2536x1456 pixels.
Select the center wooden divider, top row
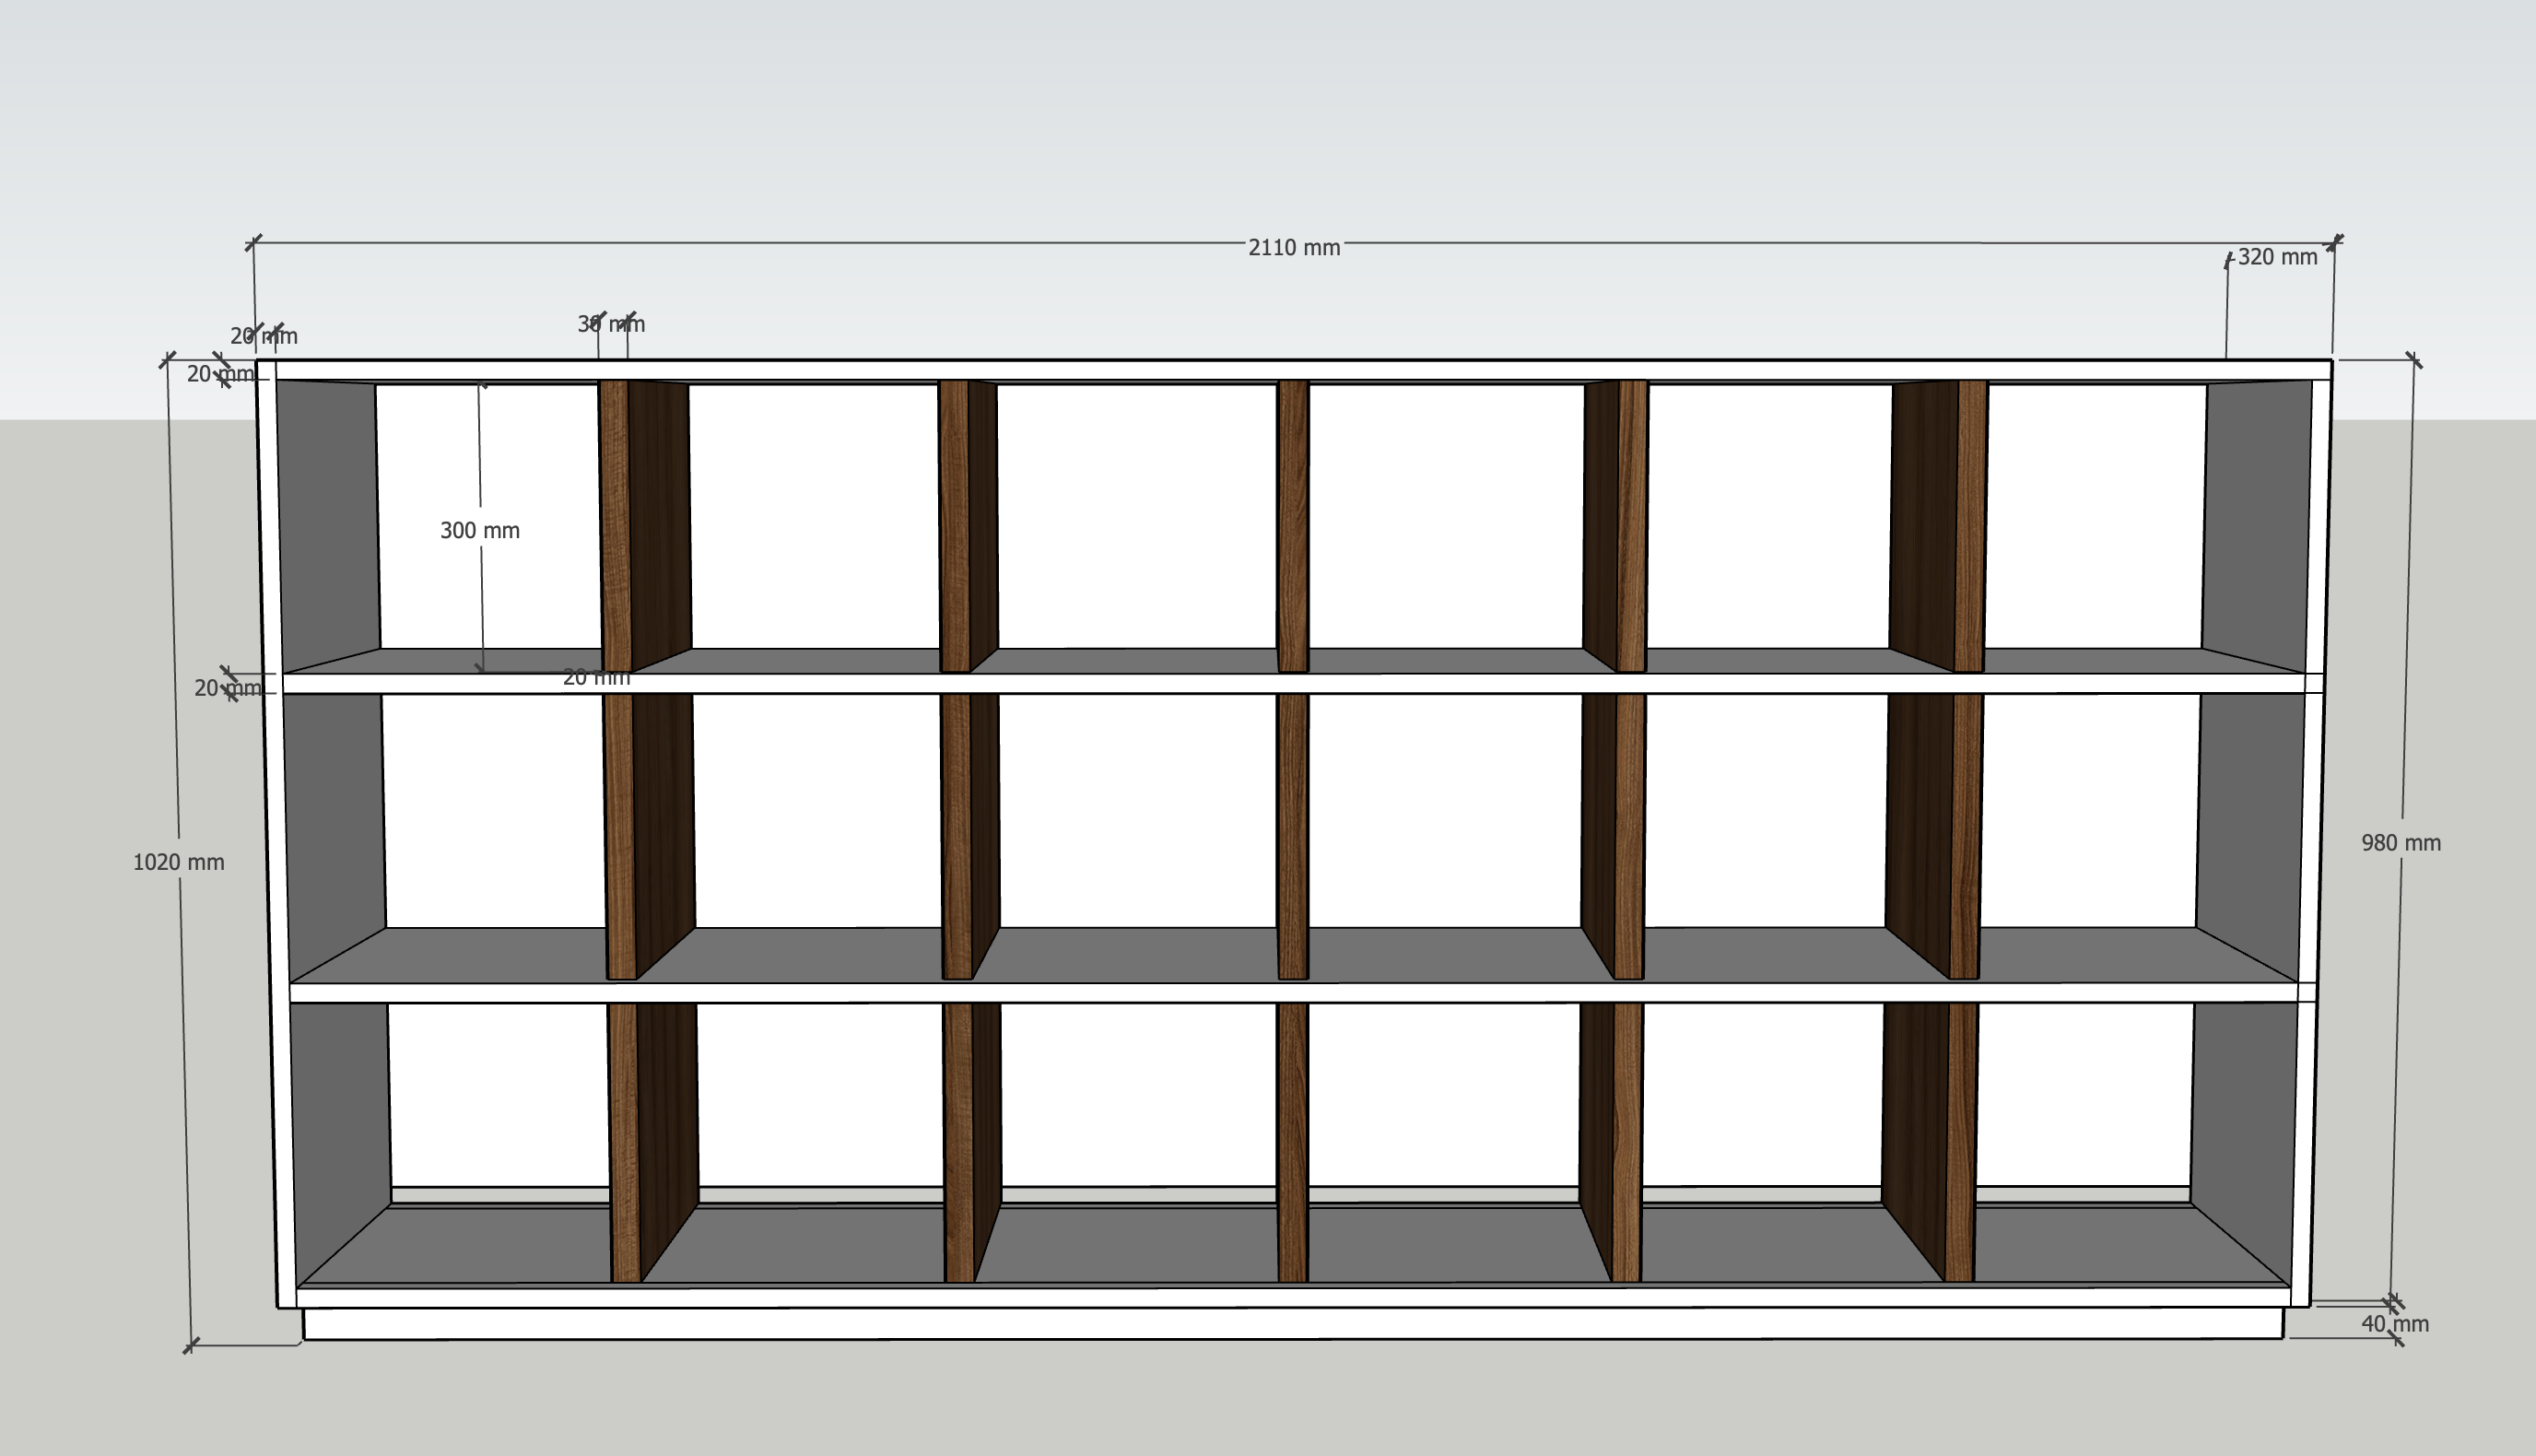pyautogui.click(x=1292, y=525)
